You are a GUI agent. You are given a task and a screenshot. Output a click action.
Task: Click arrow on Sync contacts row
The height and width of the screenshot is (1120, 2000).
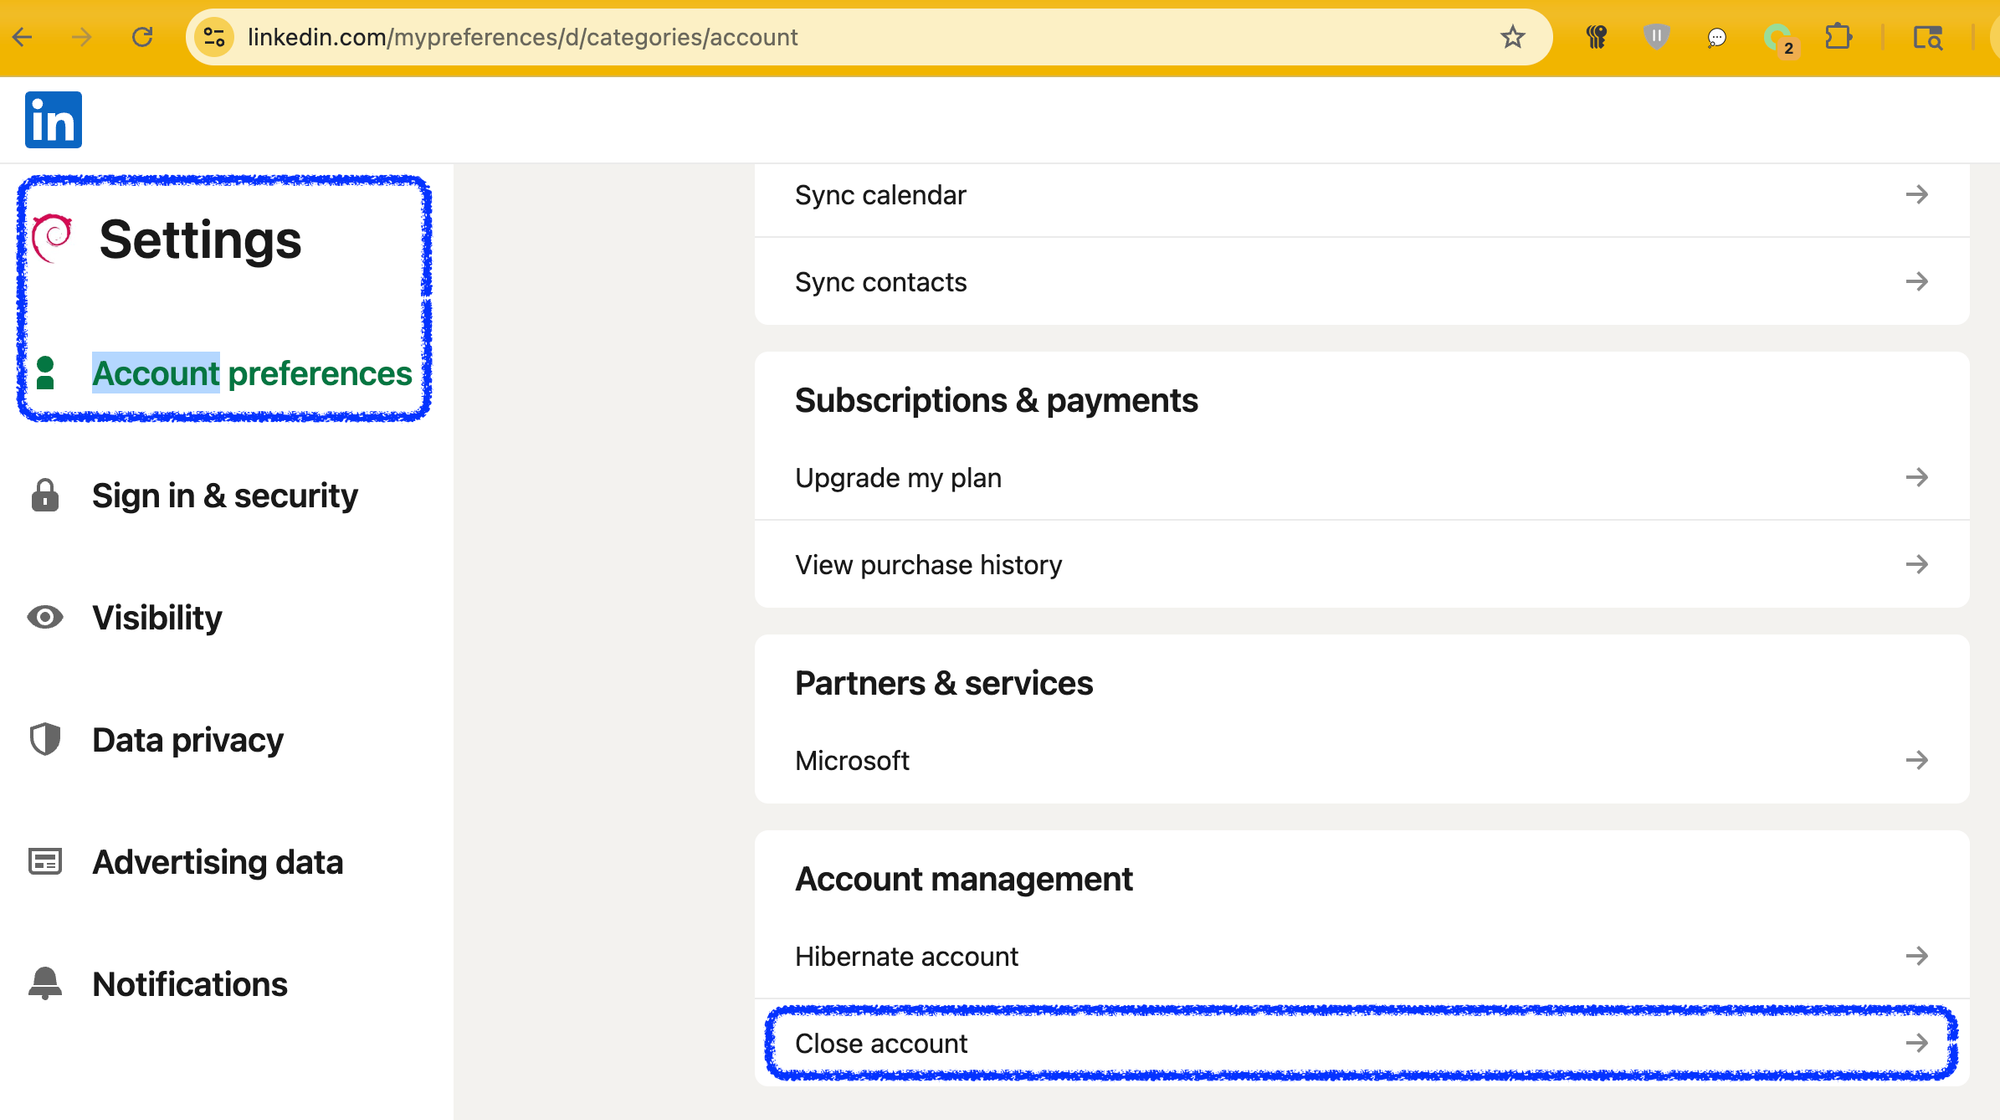point(1916,281)
